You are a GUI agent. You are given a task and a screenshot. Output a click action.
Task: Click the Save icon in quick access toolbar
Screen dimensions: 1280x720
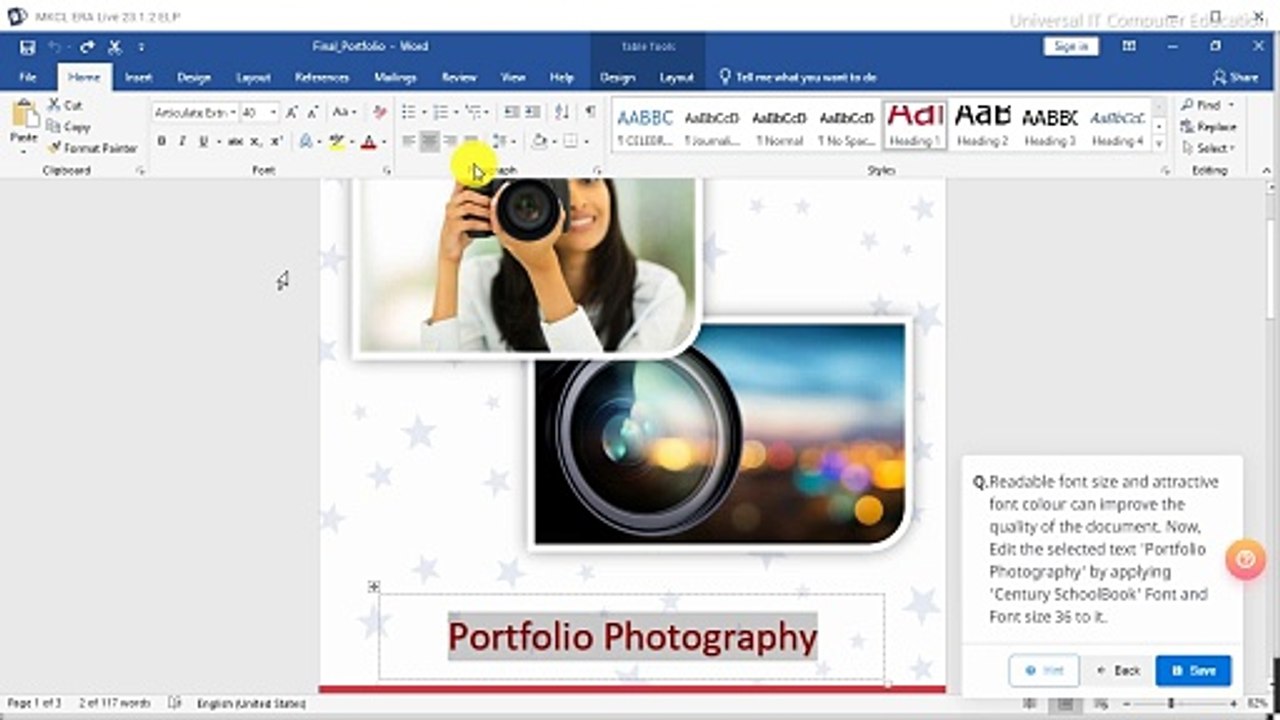28,47
